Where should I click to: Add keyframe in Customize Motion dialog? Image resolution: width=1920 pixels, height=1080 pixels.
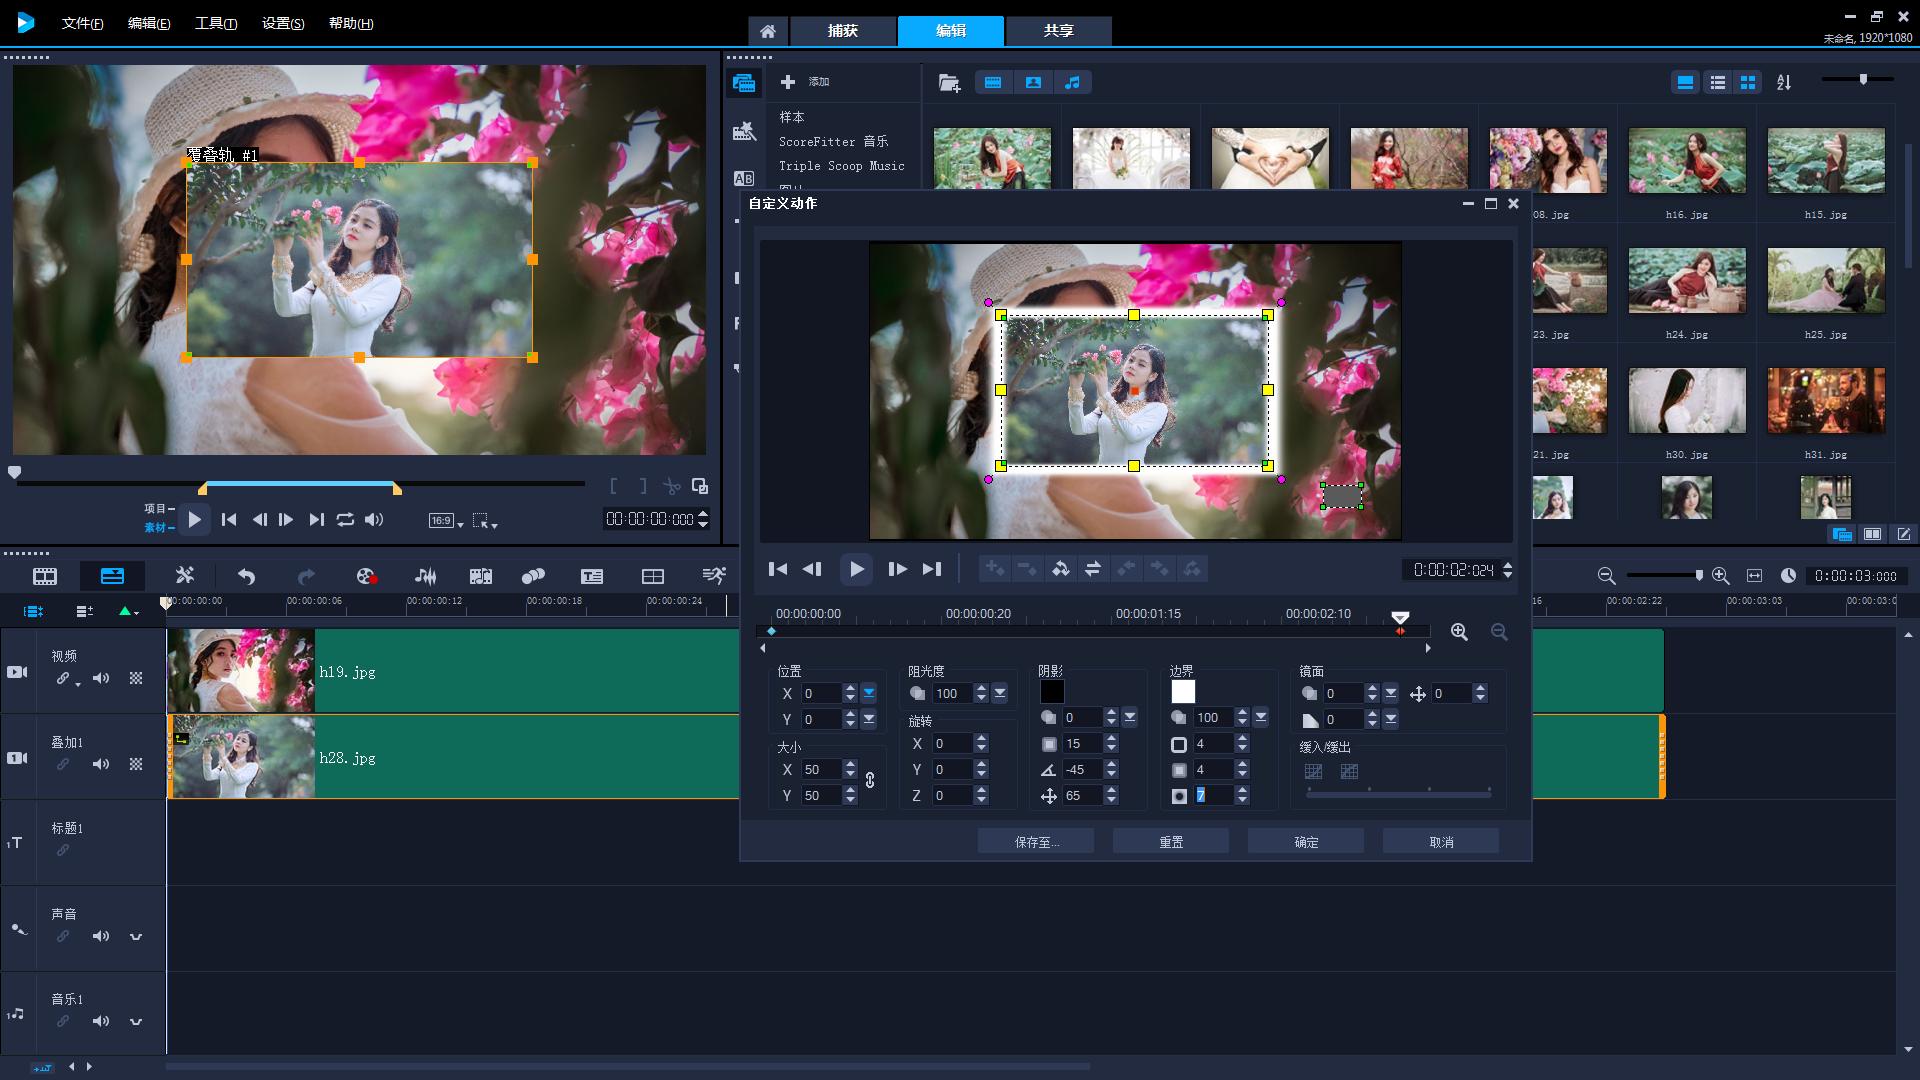coord(994,569)
